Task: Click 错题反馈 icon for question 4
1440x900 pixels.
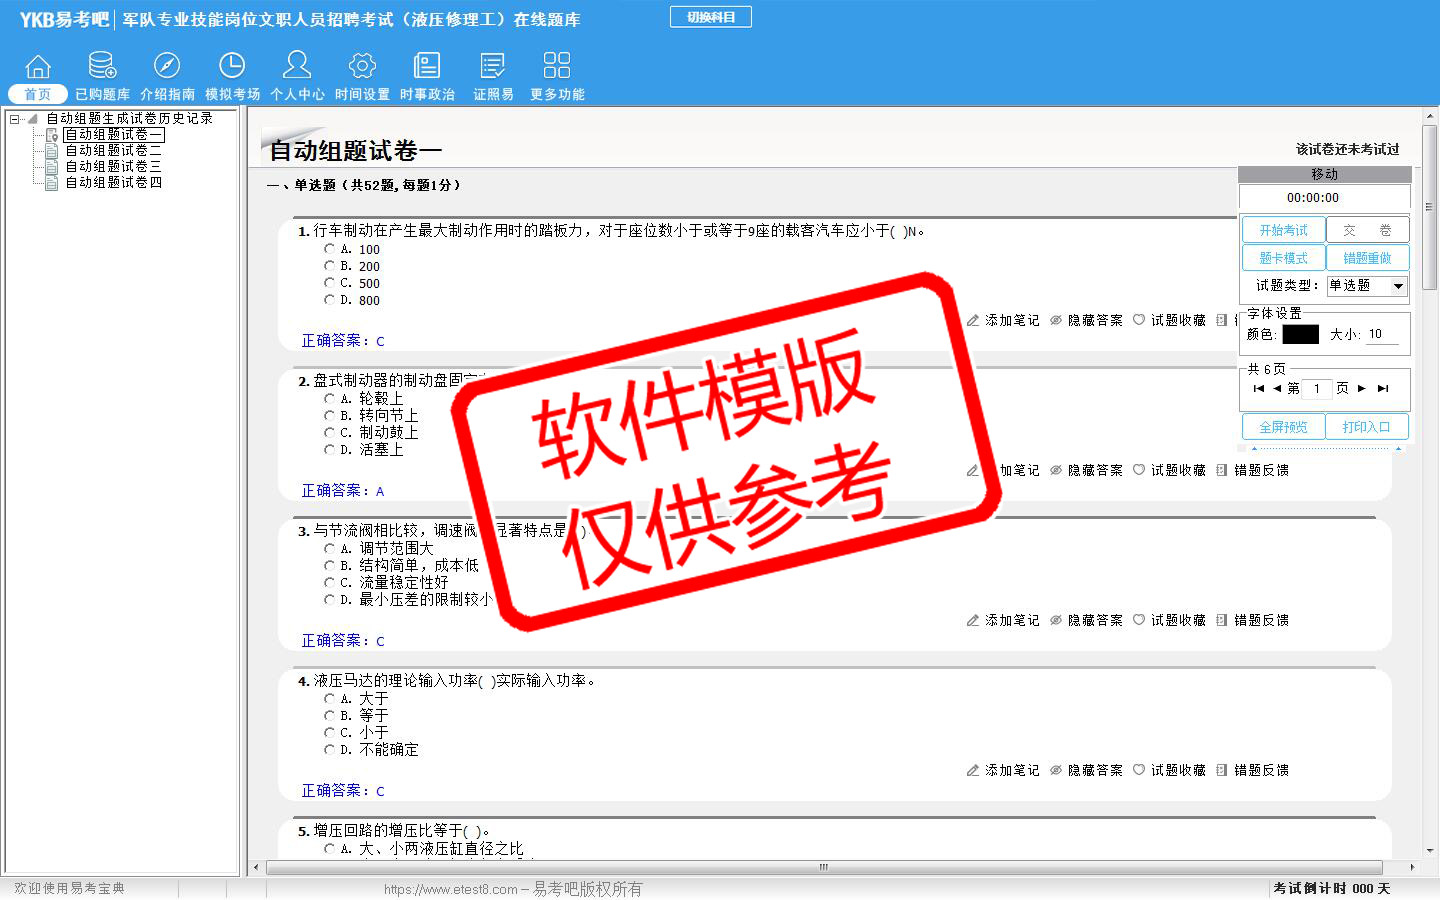Action: pyautogui.click(x=1222, y=770)
